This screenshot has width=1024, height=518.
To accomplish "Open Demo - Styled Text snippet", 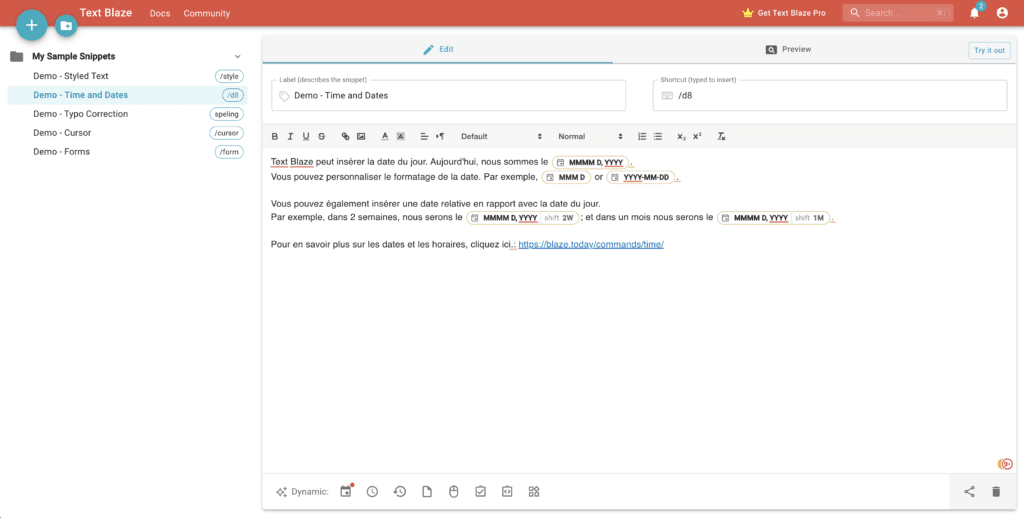I will pyautogui.click(x=127, y=76).
